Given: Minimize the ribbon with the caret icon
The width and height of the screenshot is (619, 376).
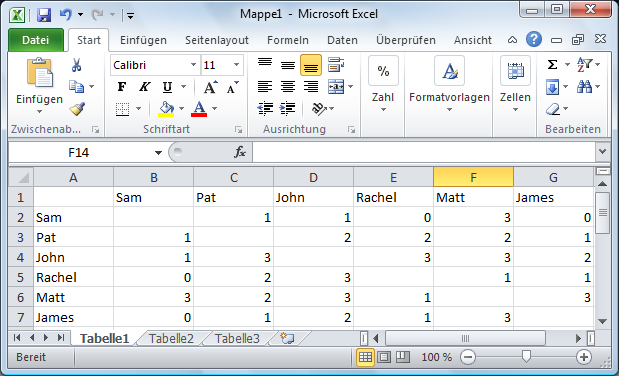Looking at the screenshot, I should 512,40.
